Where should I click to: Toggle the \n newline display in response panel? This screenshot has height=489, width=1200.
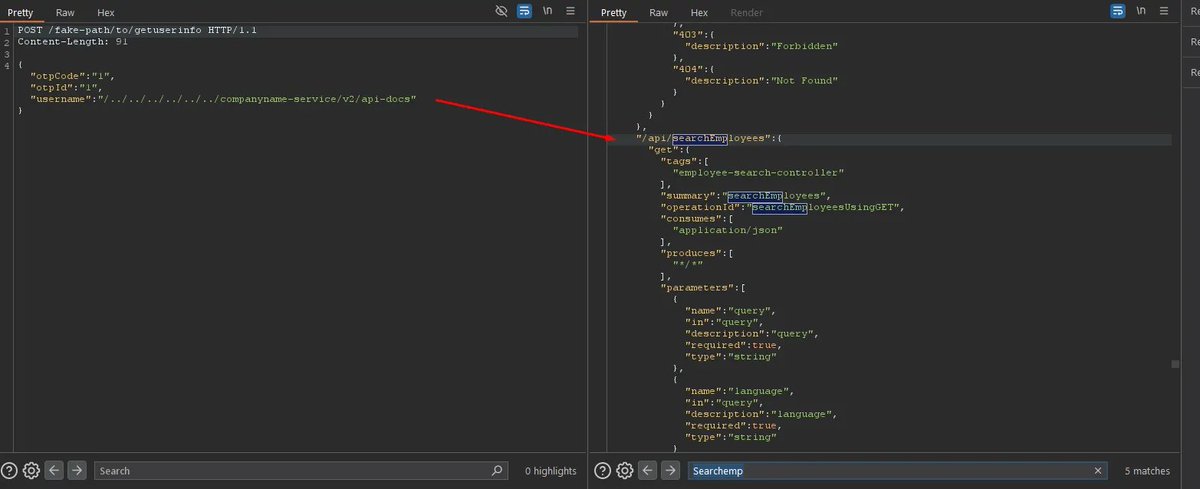click(1141, 12)
